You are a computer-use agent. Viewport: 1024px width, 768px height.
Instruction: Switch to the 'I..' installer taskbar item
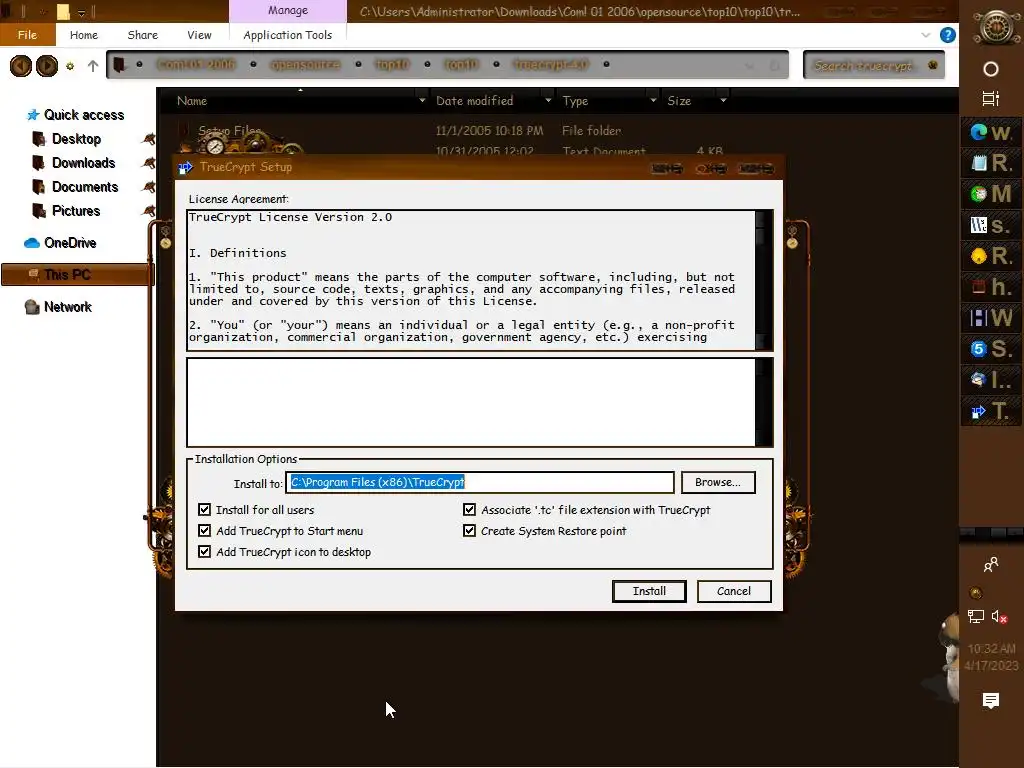click(991, 379)
